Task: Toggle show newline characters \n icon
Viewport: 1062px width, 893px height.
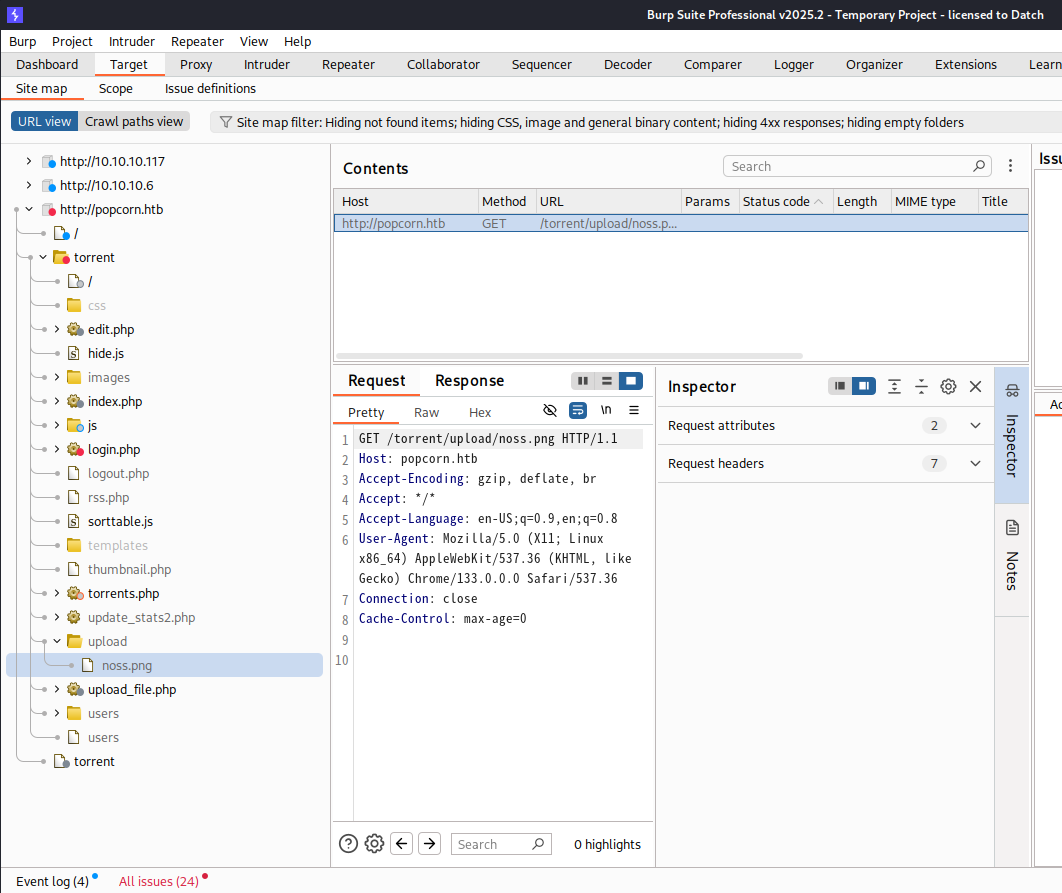Action: (606, 410)
